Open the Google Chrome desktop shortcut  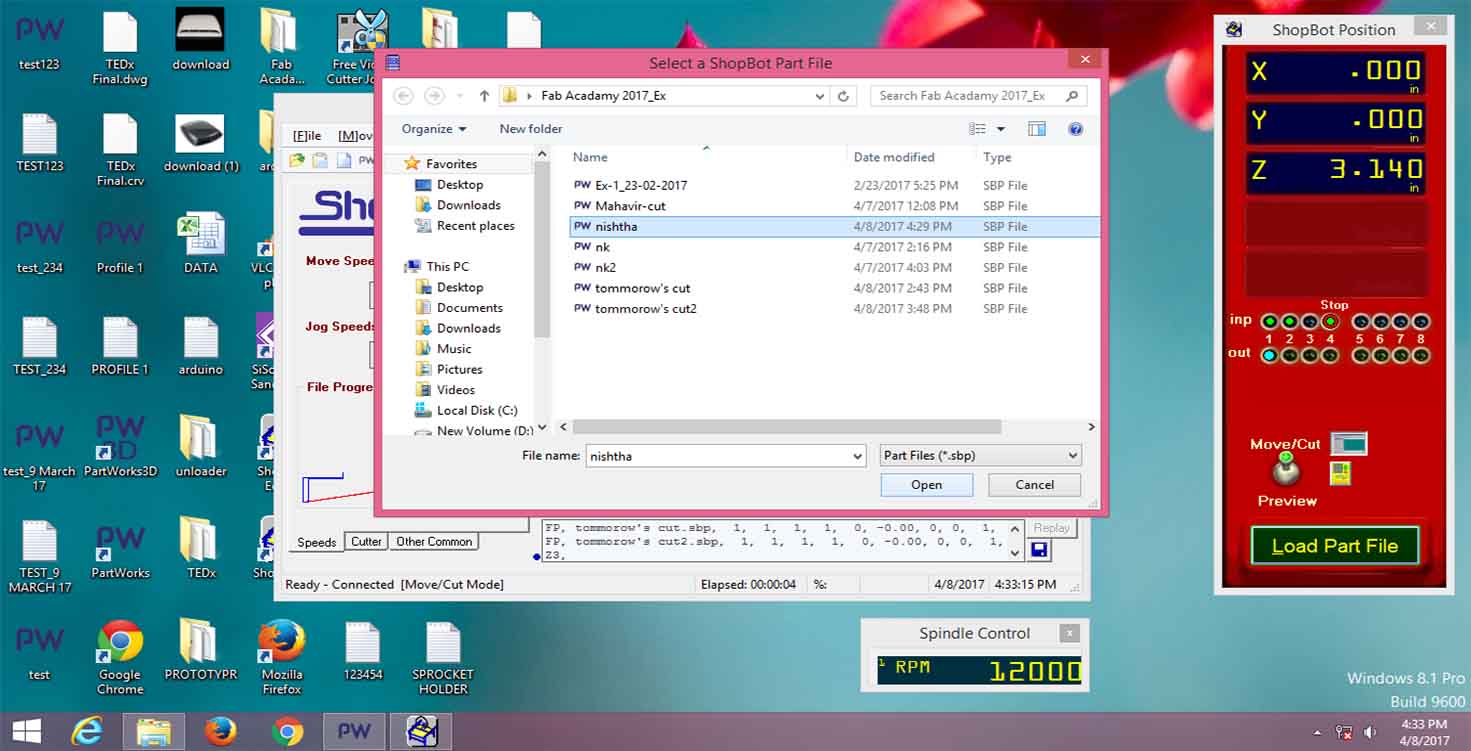pyautogui.click(x=120, y=657)
